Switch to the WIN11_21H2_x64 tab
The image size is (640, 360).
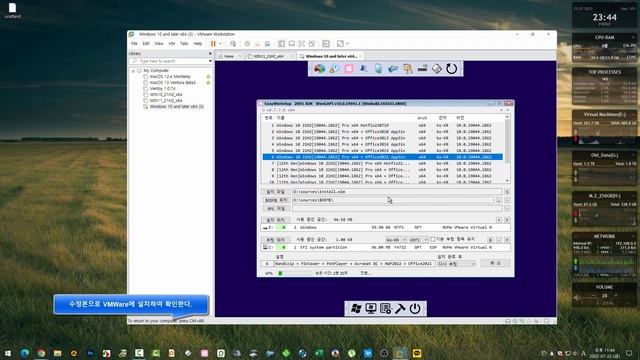click(268, 56)
